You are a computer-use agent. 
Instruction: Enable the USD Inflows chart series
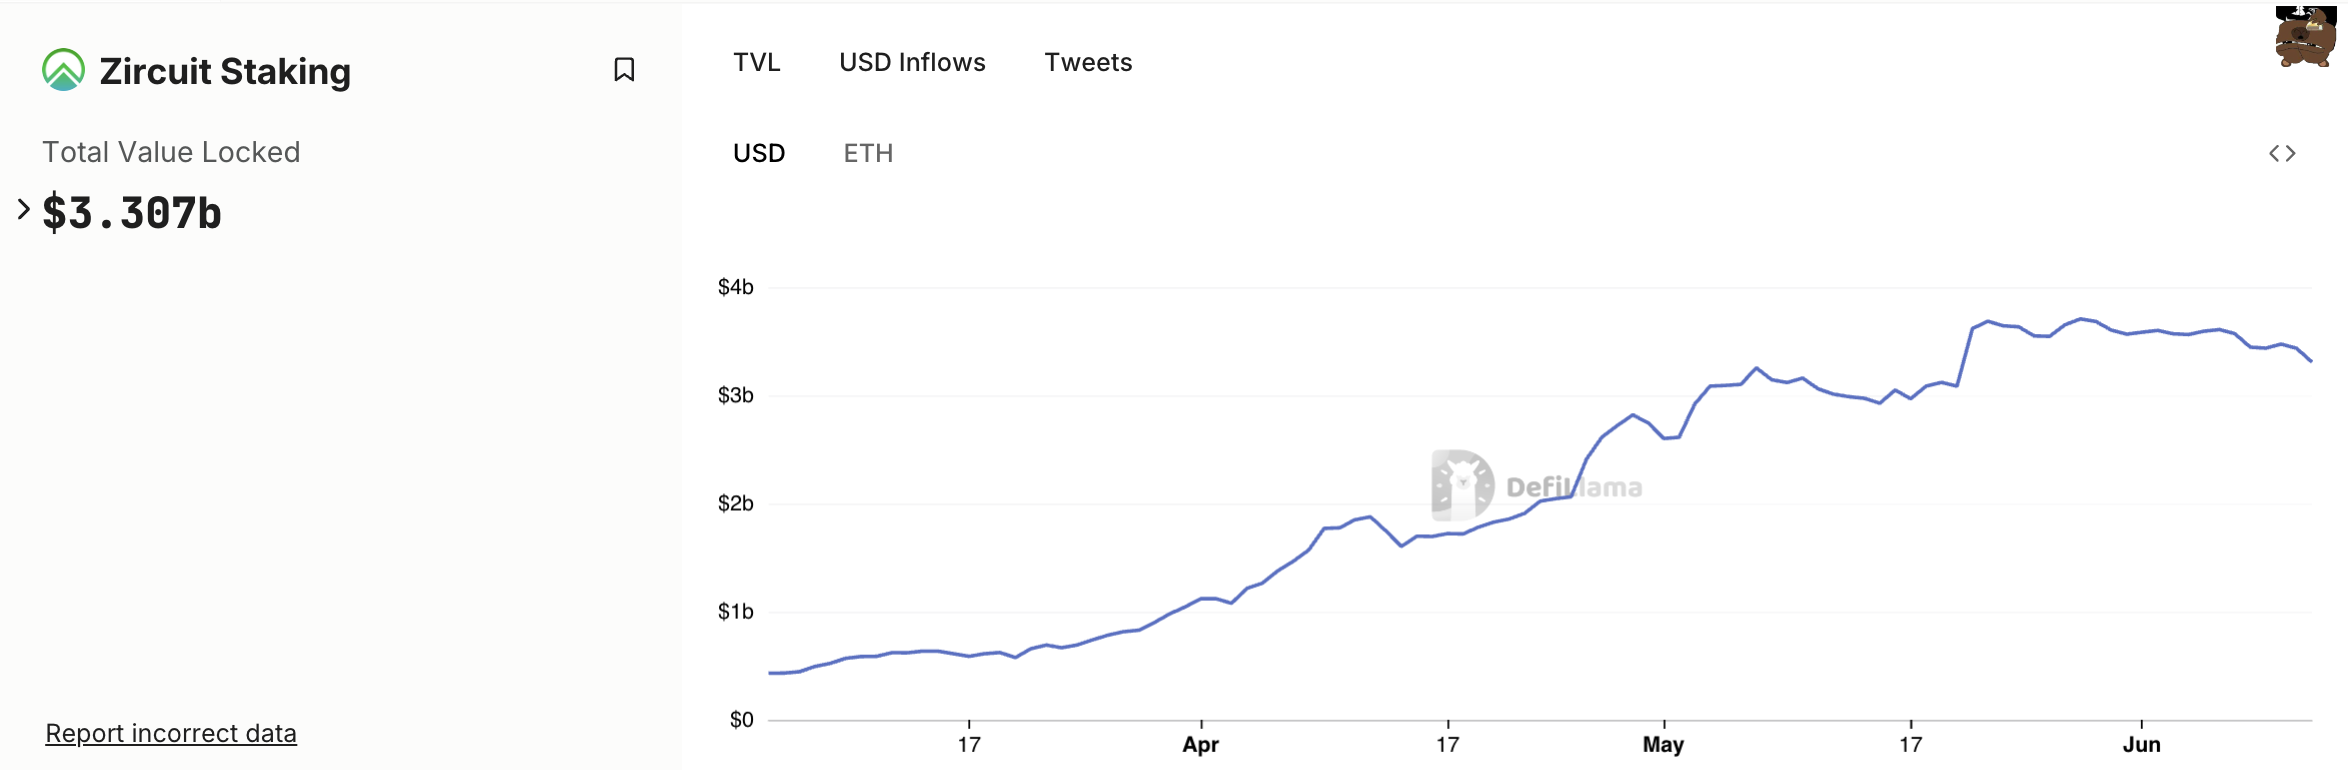click(912, 62)
